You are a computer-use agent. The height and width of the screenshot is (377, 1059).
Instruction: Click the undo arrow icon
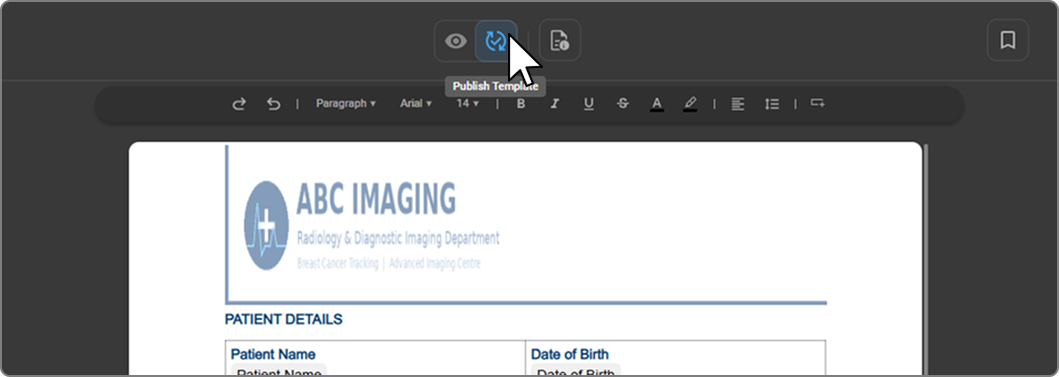click(273, 104)
